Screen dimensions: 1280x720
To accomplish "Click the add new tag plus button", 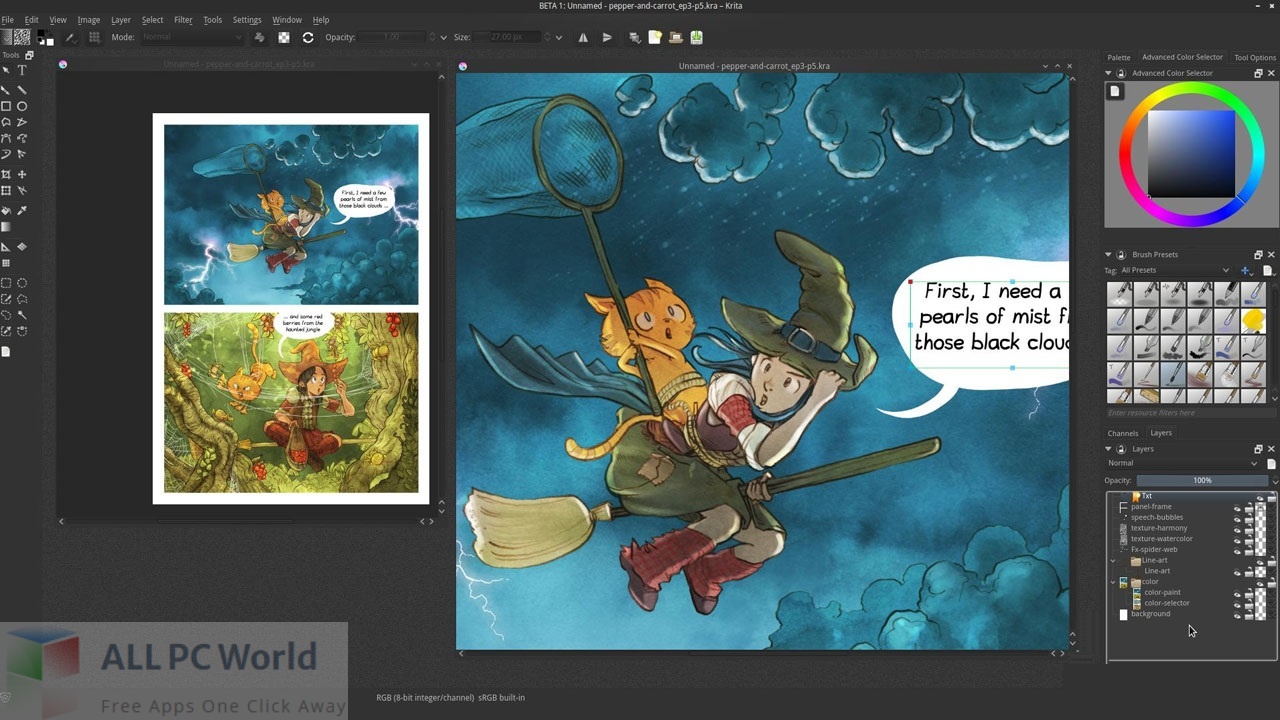I will pos(1246,270).
